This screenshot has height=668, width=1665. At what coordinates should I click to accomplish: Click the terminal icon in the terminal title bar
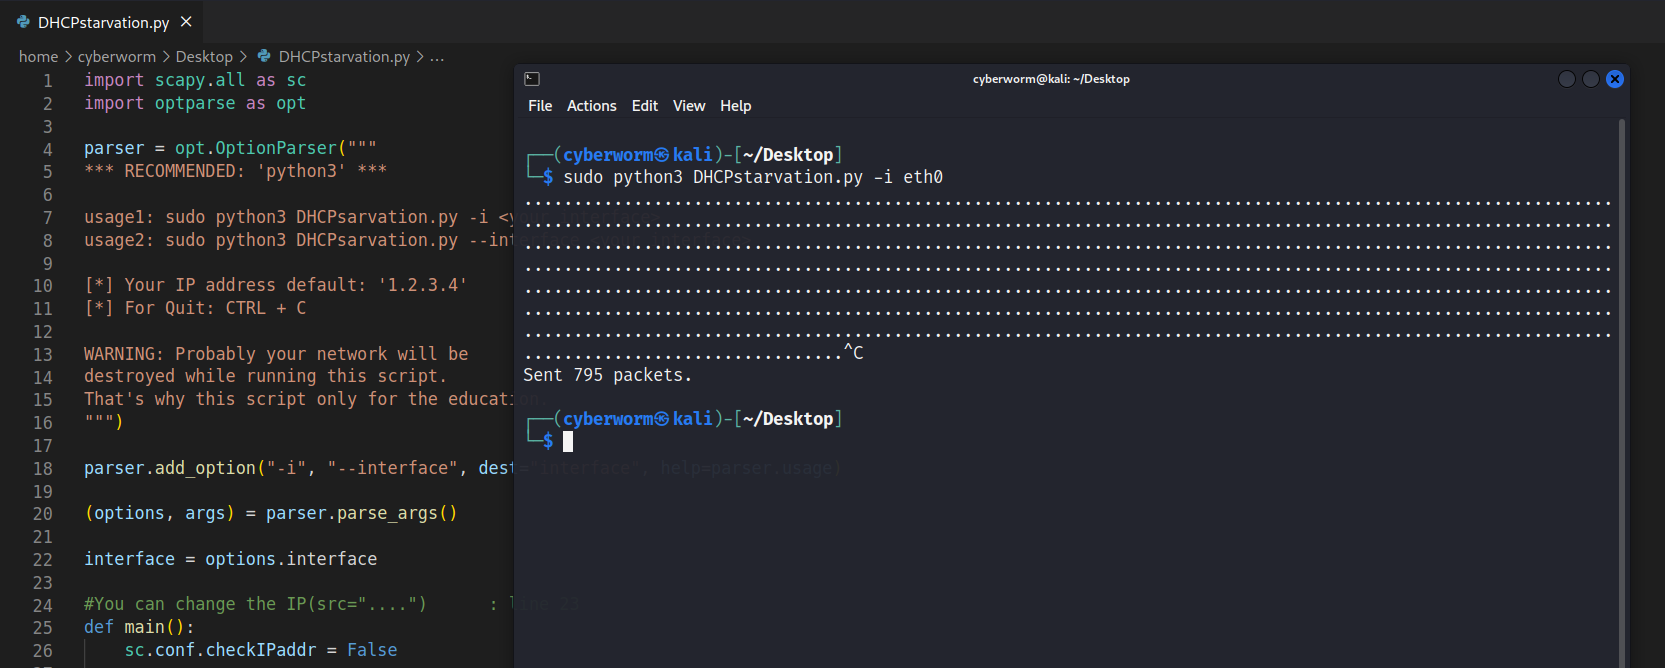pos(532,79)
